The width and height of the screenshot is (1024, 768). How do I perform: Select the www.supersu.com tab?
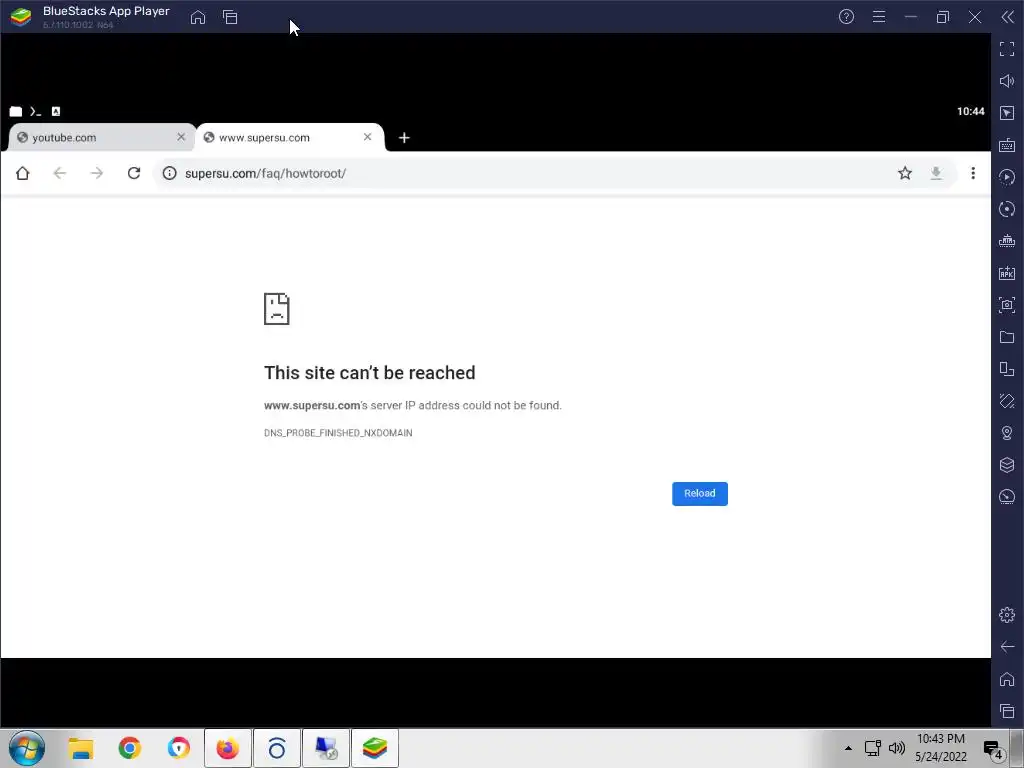click(289, 137)
